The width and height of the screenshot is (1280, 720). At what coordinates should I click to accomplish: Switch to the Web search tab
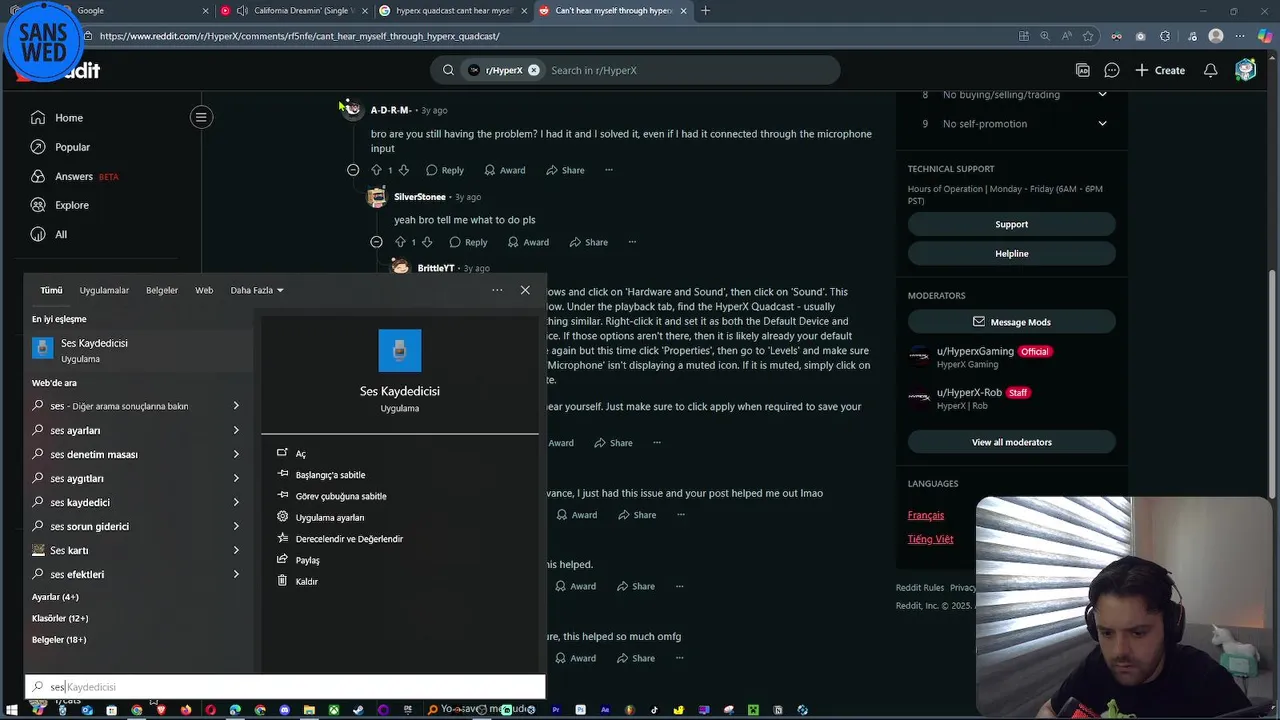(x=204, y=290)
